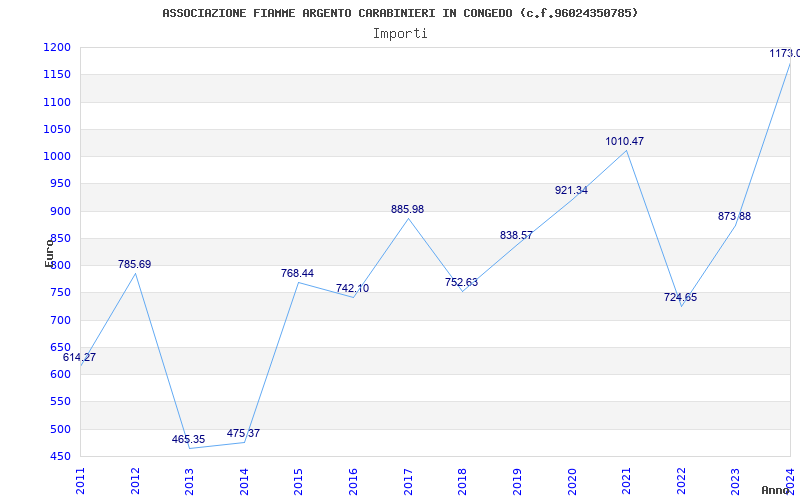800x500 pixels.
Task: Select the 742.10 data label
Action: (353, 288)
